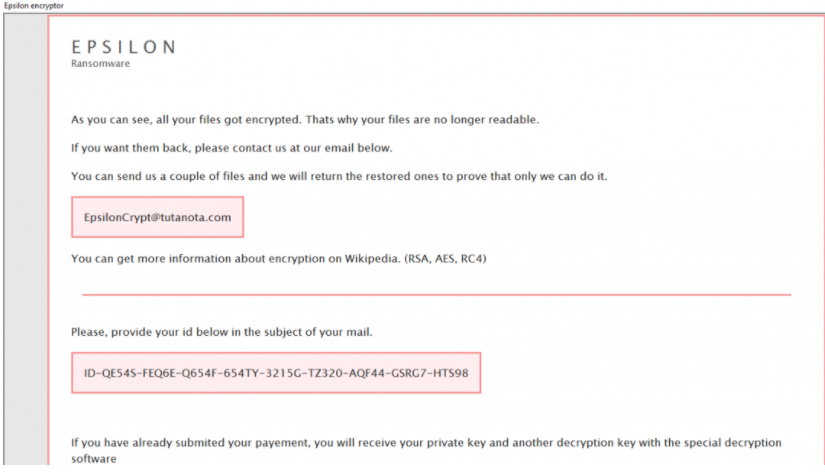
Task: Click the word "Wikipedia"
Action: (x=372, y=259)
